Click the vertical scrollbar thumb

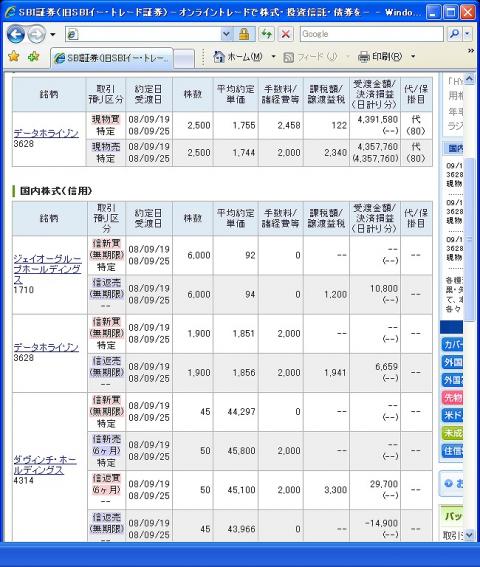(469, 239)
